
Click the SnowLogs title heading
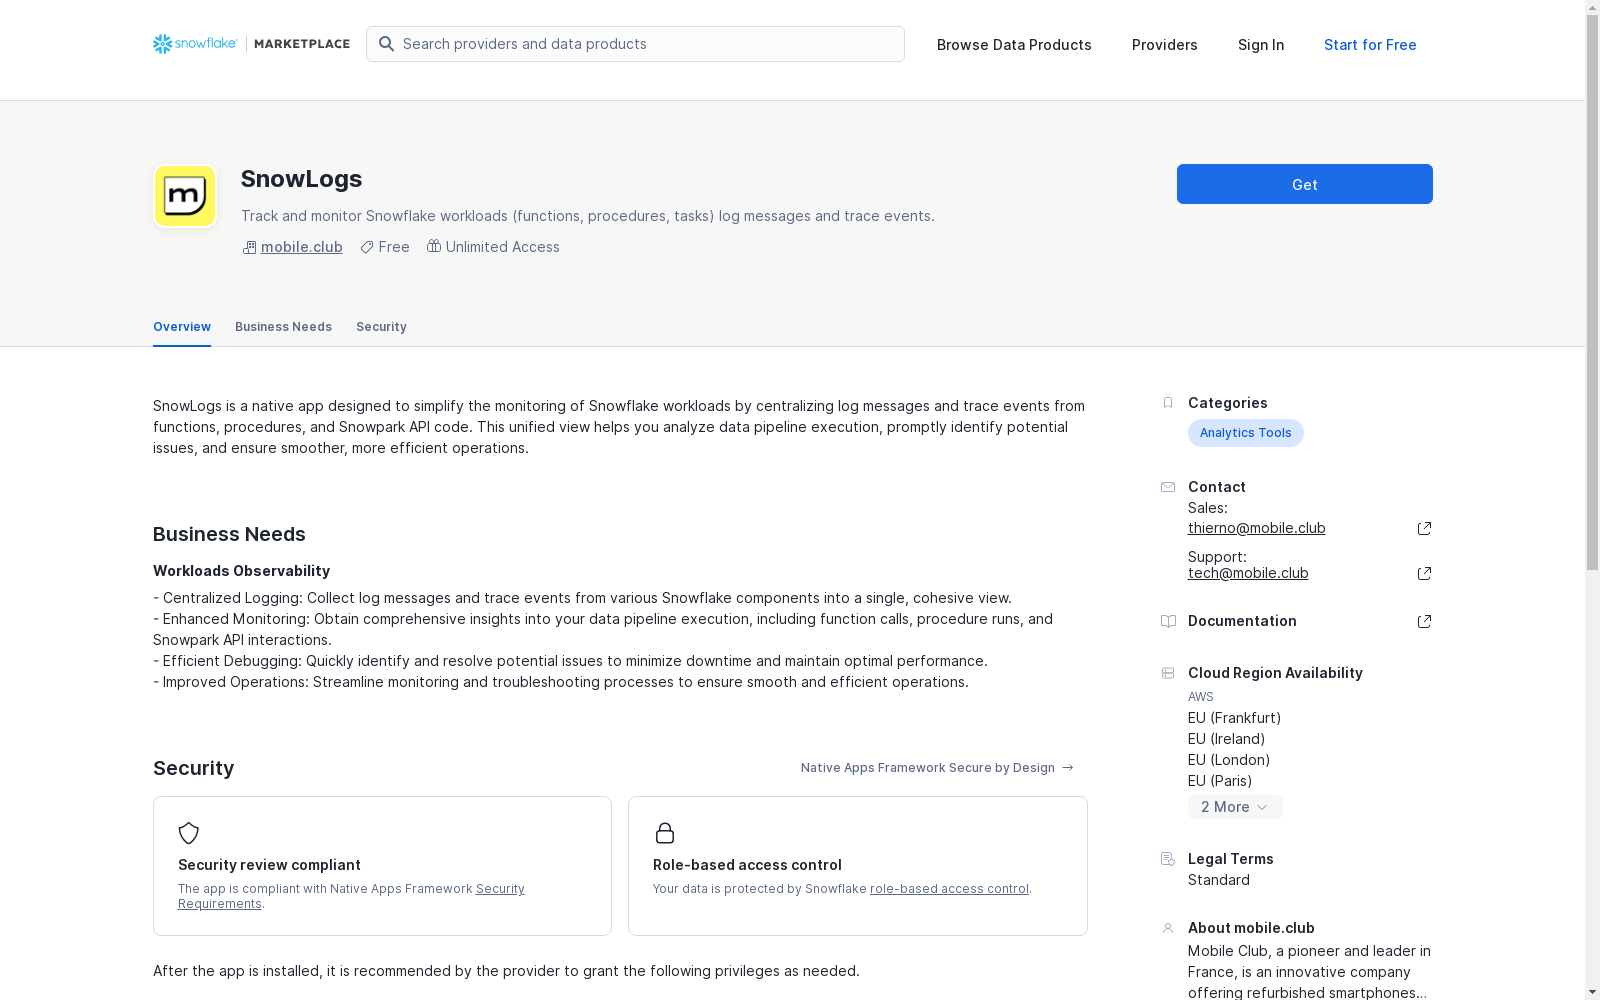[301, 179]
